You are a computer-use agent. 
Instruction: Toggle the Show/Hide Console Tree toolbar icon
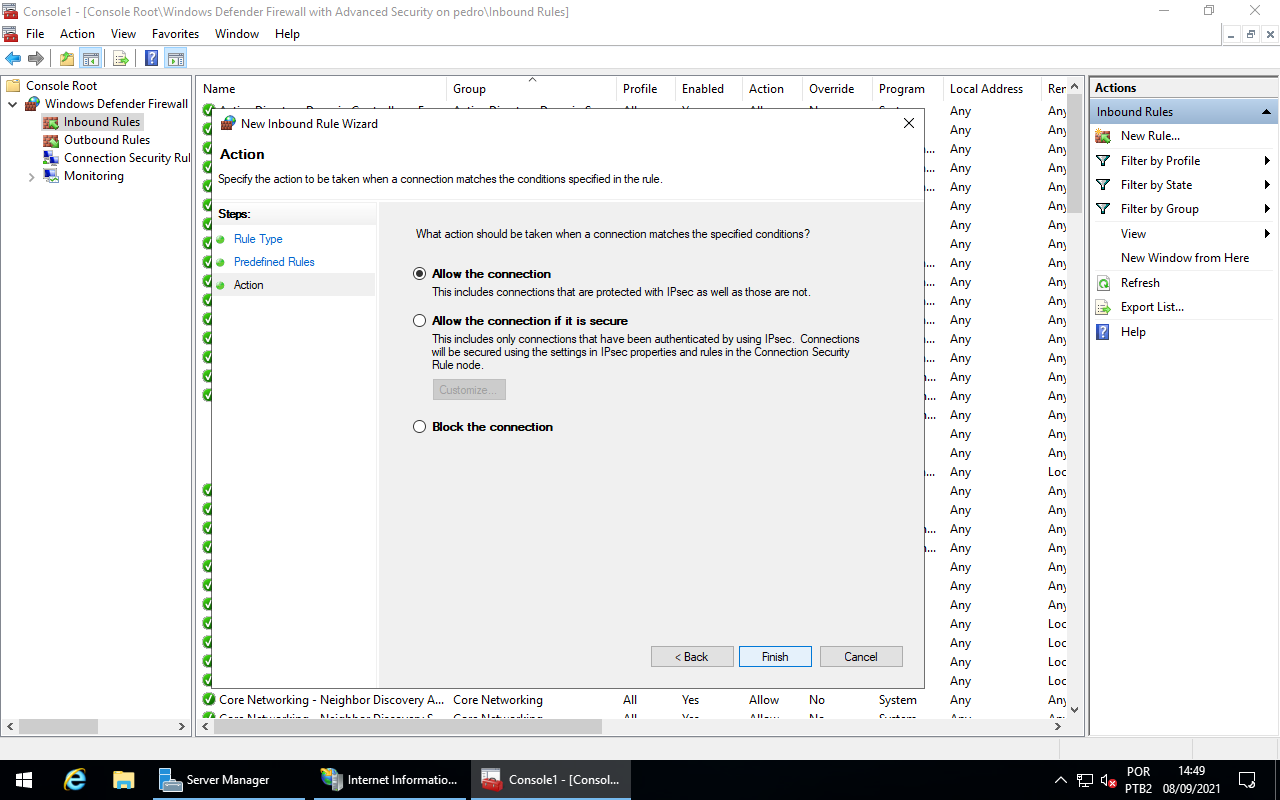pos(90,58)
